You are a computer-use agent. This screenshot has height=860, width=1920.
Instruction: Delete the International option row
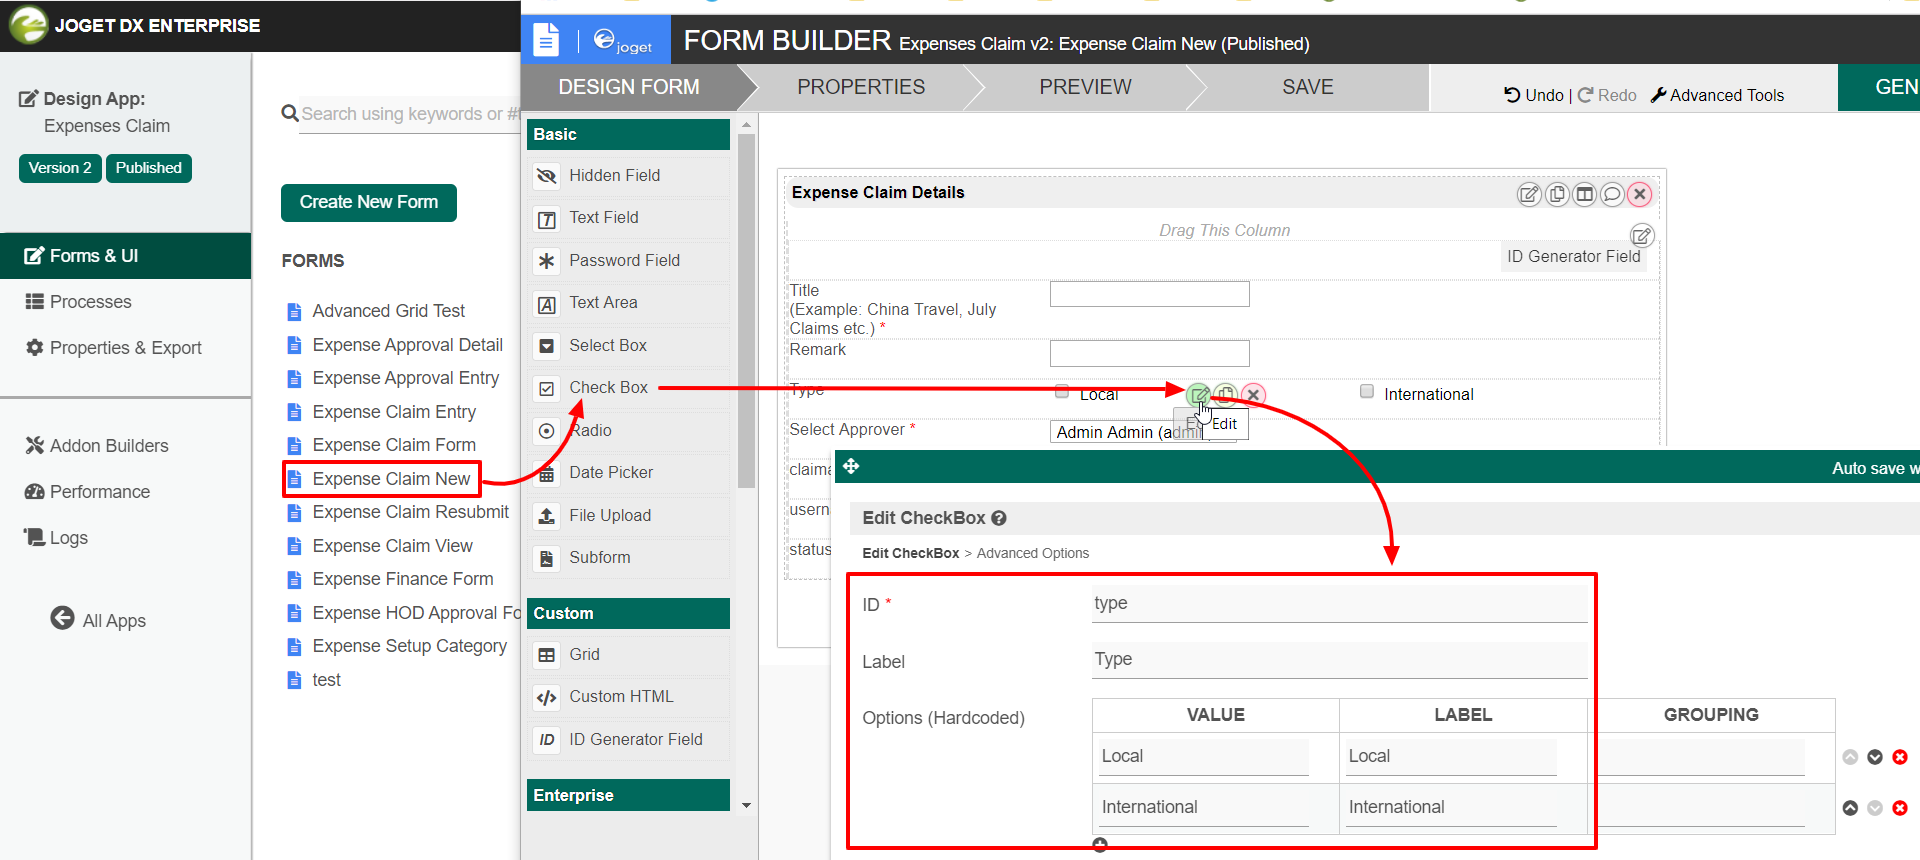pos(1900,808)
